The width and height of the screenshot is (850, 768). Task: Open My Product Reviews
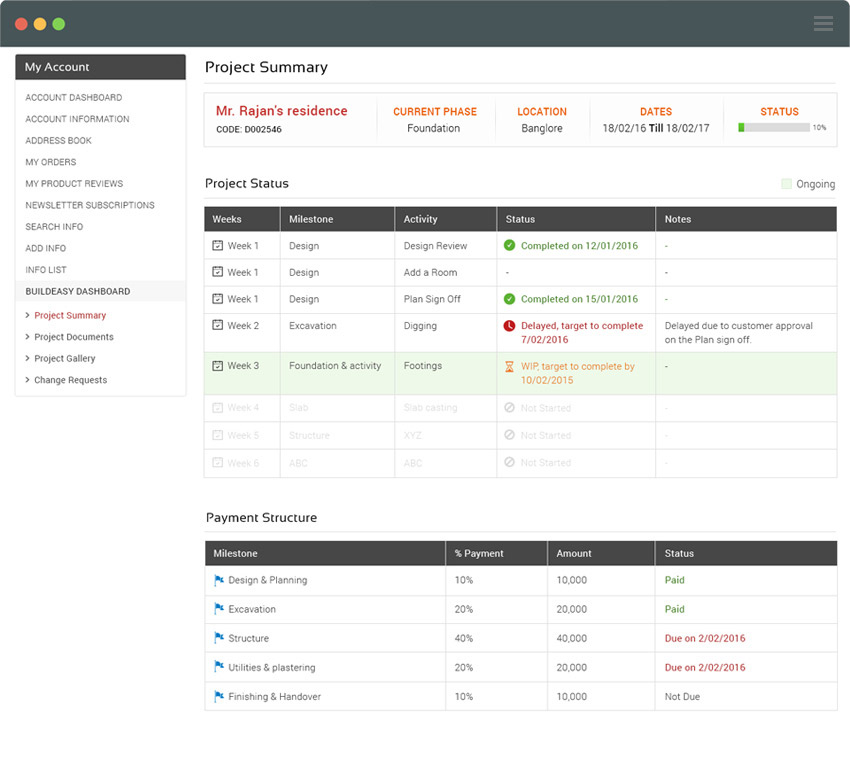(74, 184)
